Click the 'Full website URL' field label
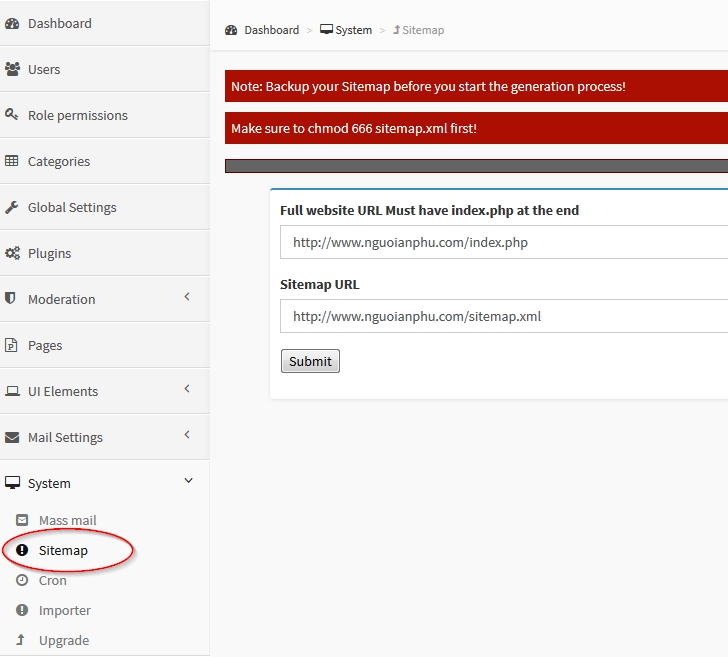The width and height of the screenshot is (728, 657). coord(429,210)
